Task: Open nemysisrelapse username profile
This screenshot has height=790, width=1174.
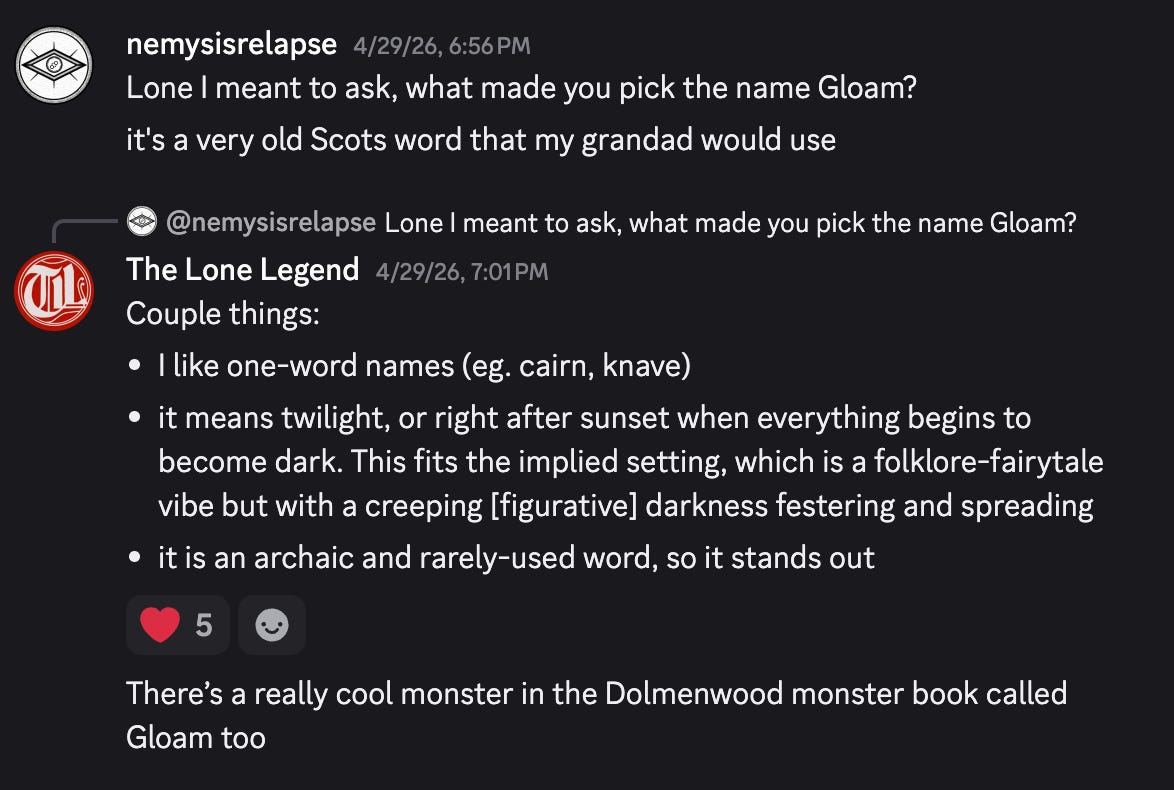Action: [x=231, y=44]
